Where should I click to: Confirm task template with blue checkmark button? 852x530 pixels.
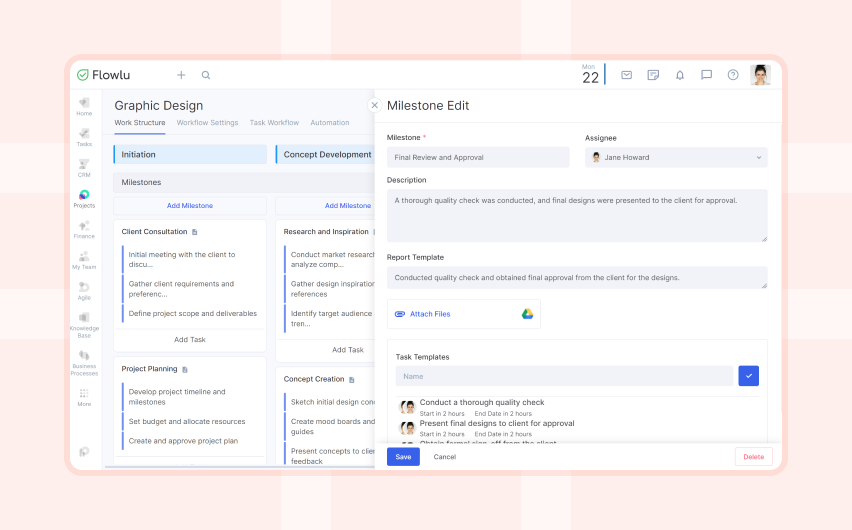(748, 376)
